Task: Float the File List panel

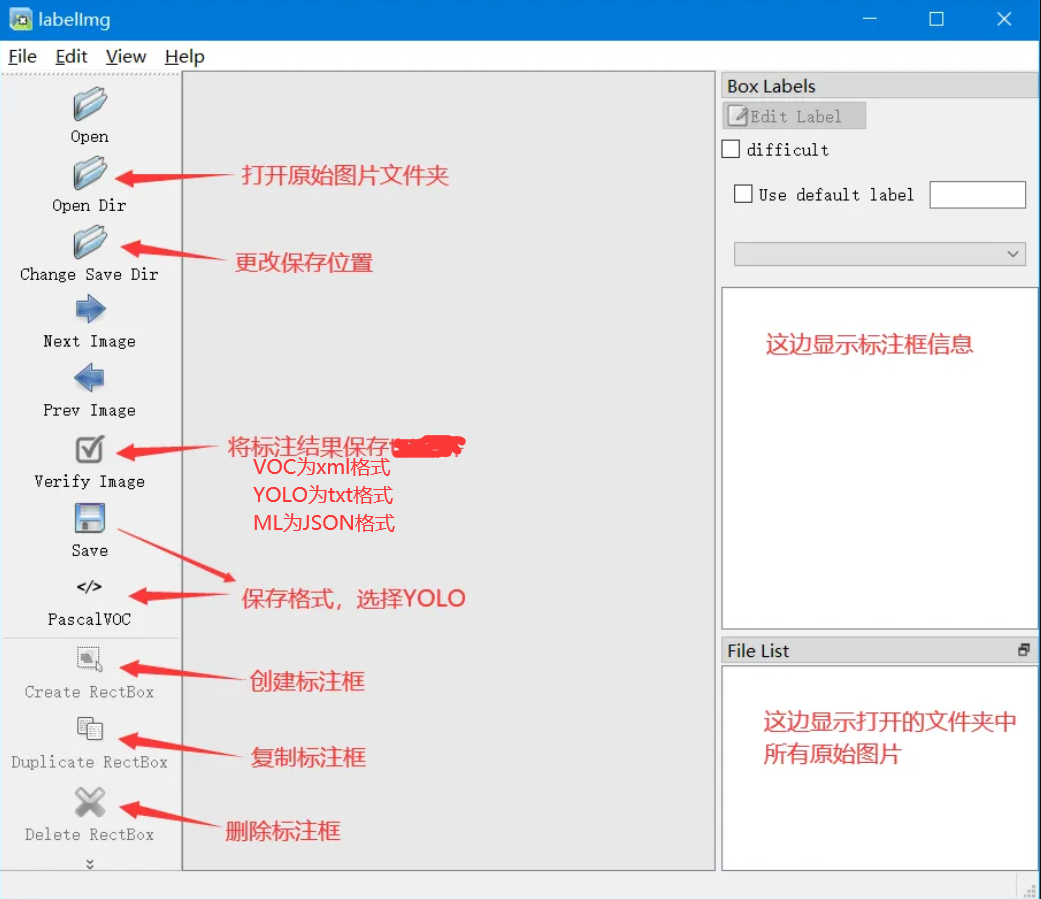Action: coord(1023,650)
